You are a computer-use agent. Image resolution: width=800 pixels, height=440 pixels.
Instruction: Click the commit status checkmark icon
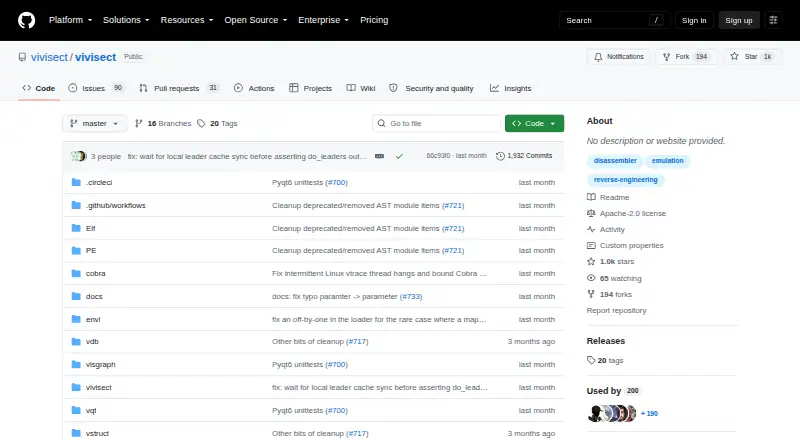click(399, 156)
